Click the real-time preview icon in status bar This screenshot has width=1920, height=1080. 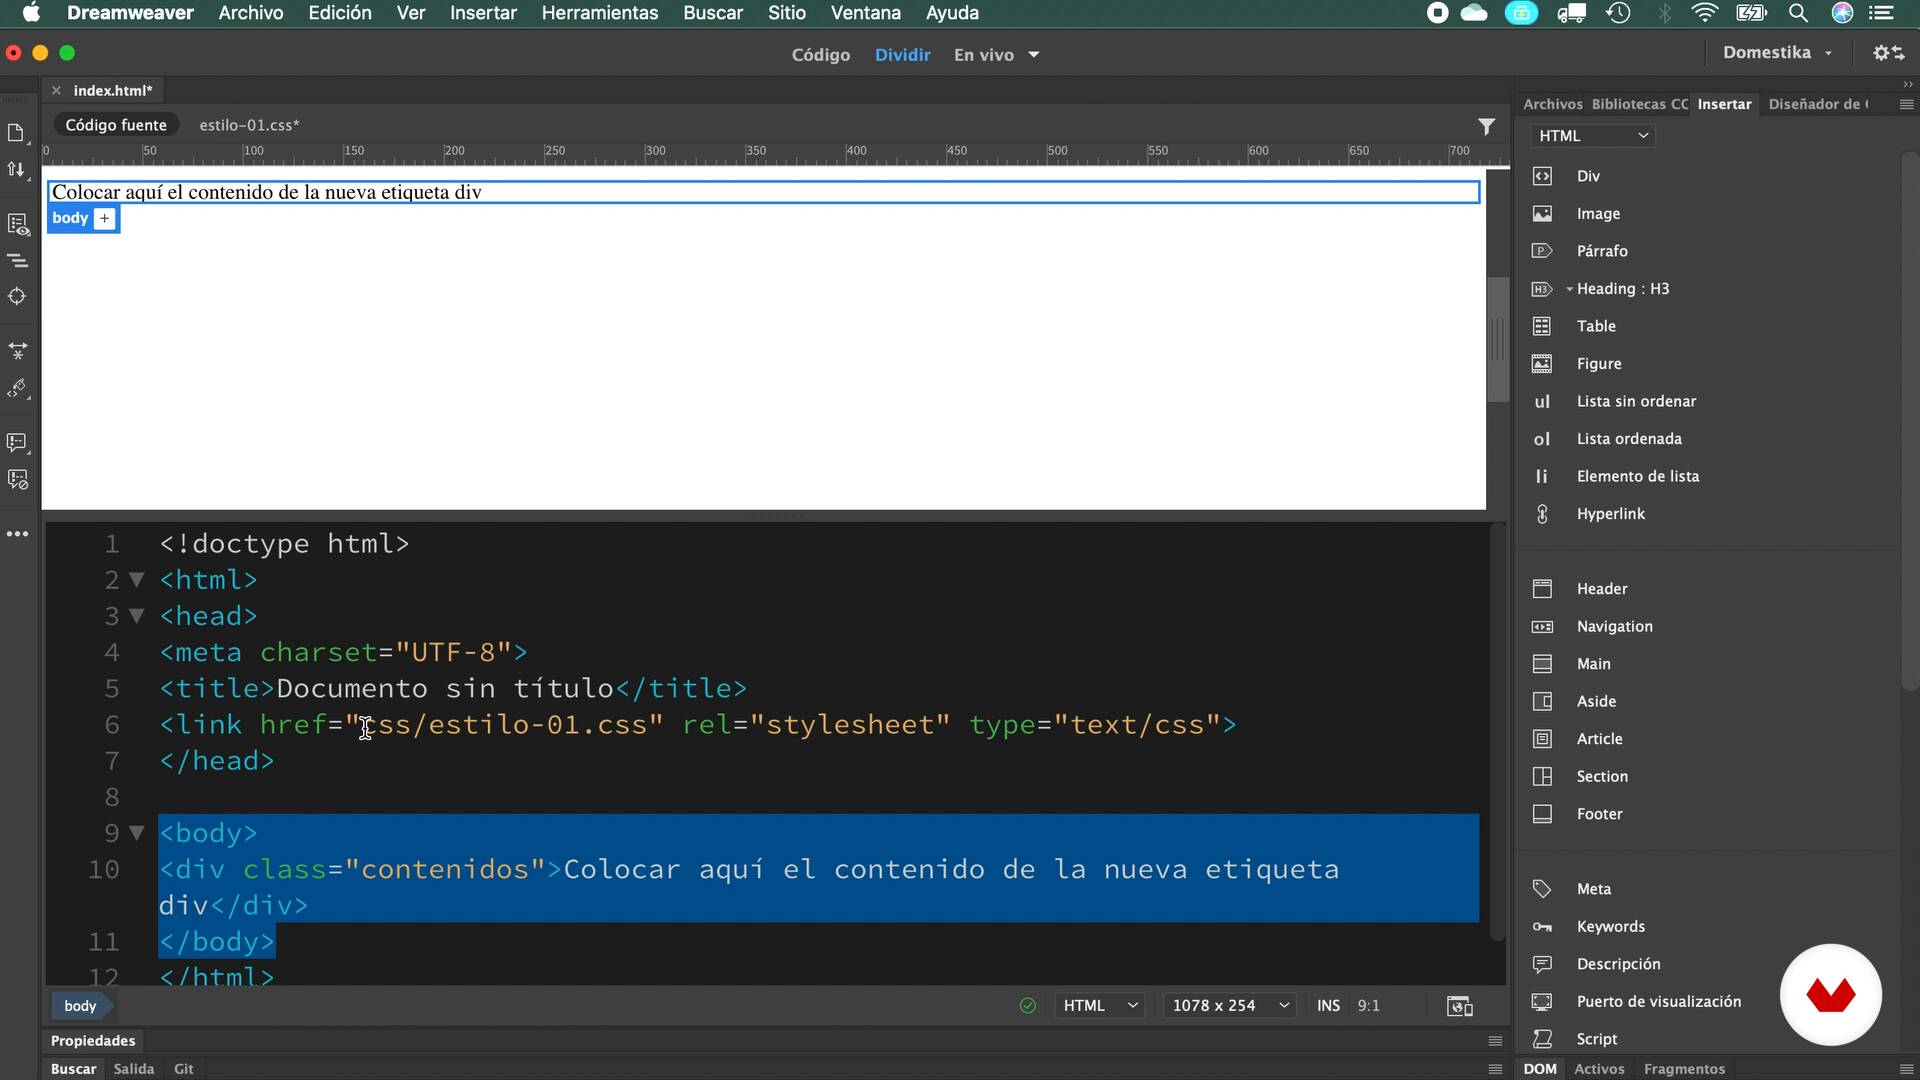(x=1459, y=1006)
